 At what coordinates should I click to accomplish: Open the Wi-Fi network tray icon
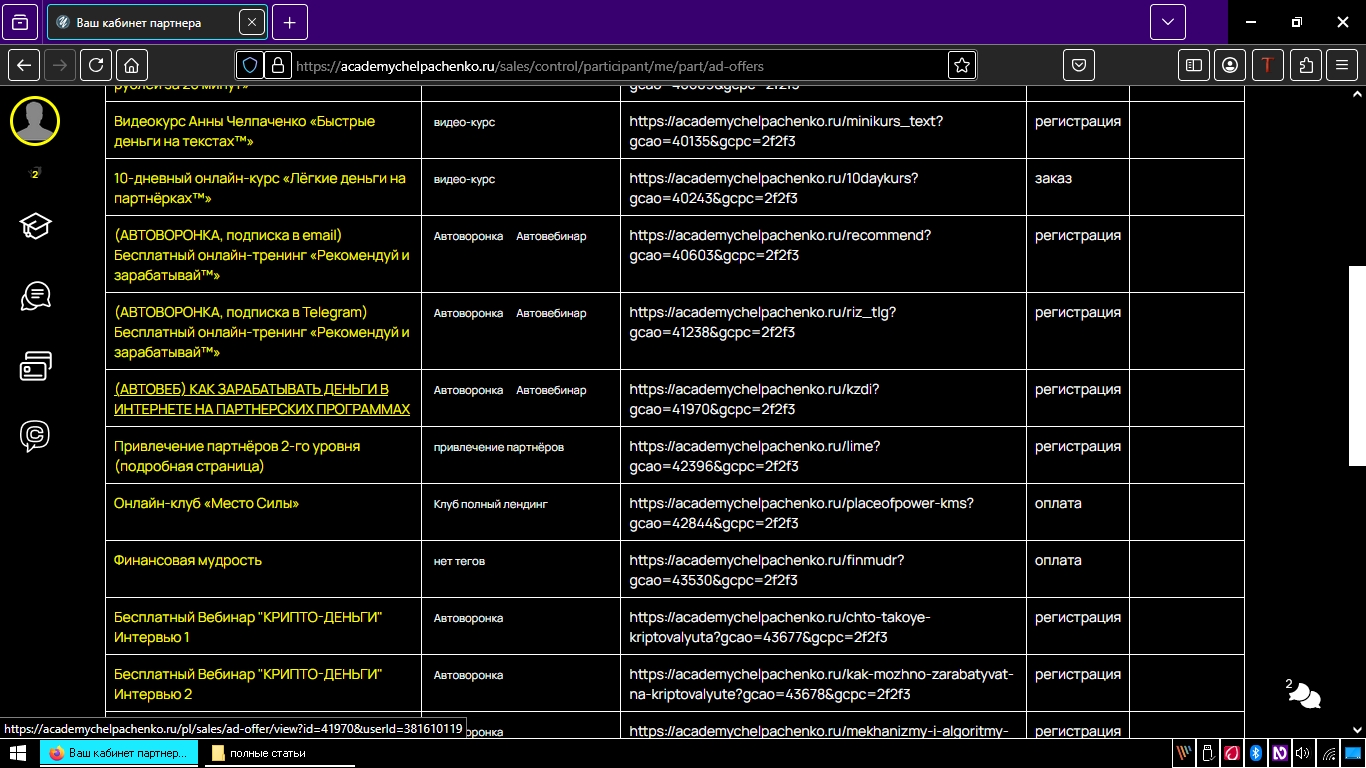pos(1327,753)
